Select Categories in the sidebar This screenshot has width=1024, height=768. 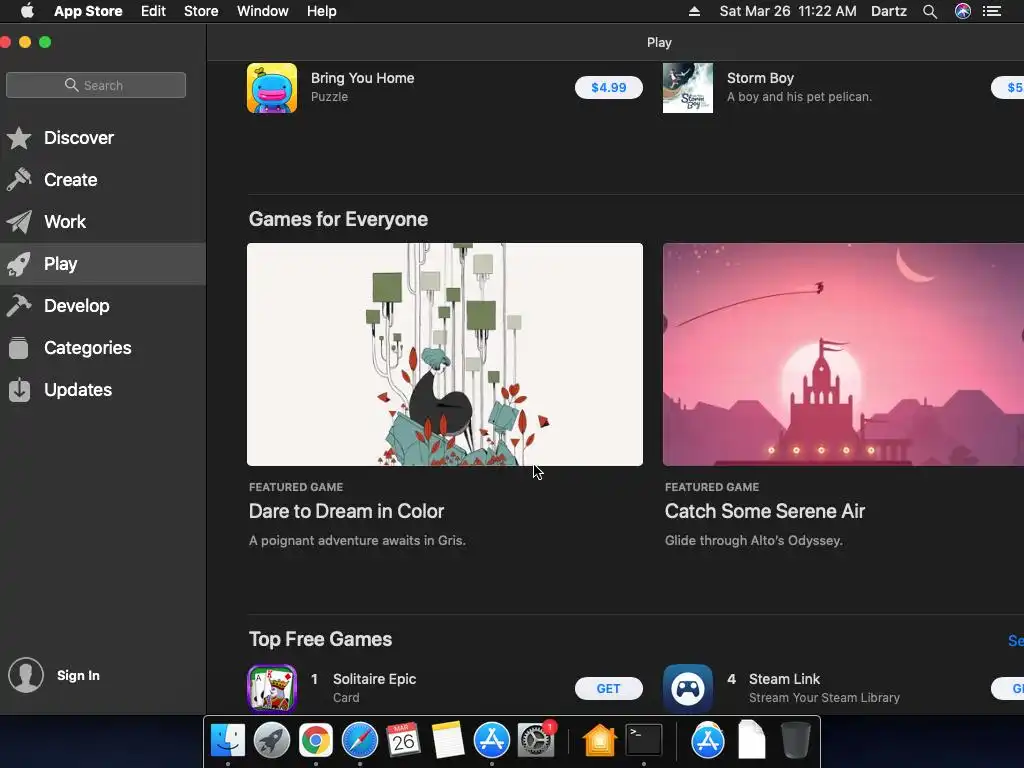pos(103,347)
